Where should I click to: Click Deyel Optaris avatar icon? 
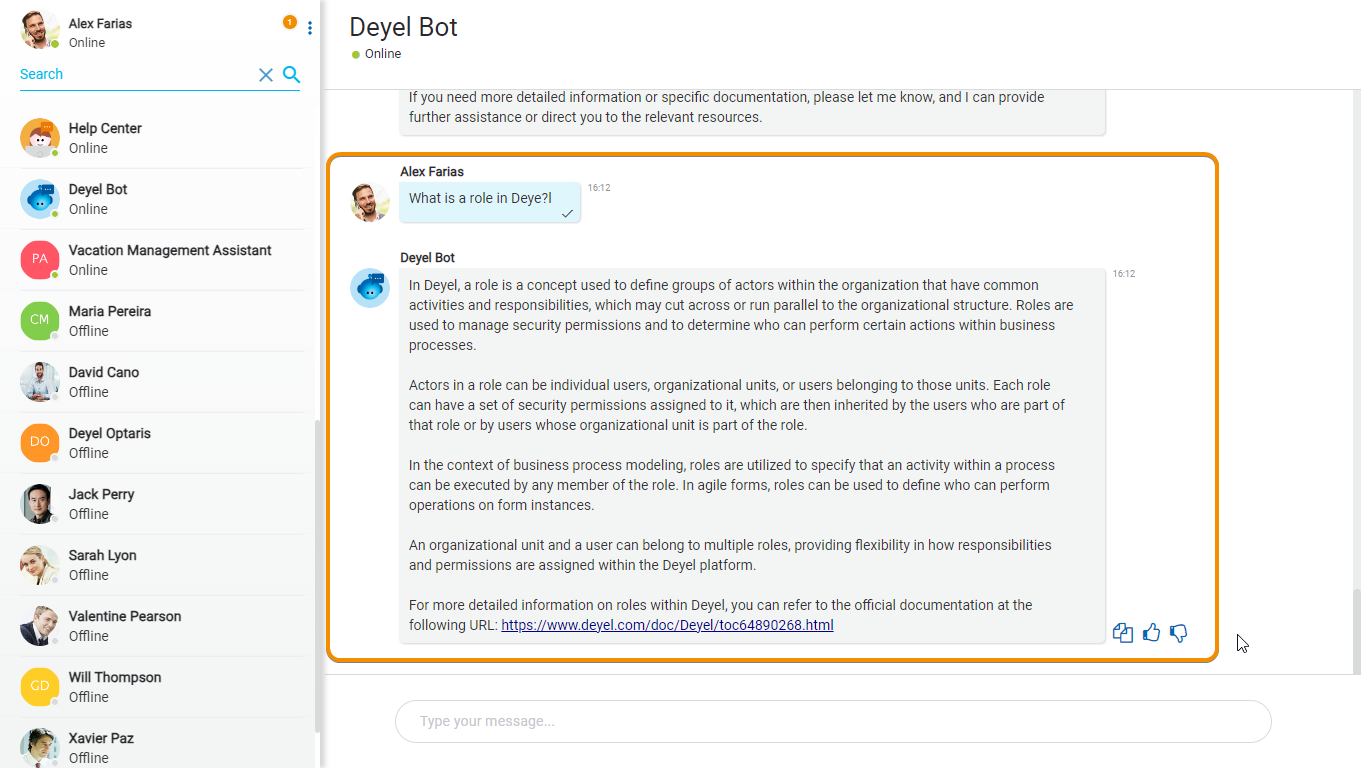point(40,443)
